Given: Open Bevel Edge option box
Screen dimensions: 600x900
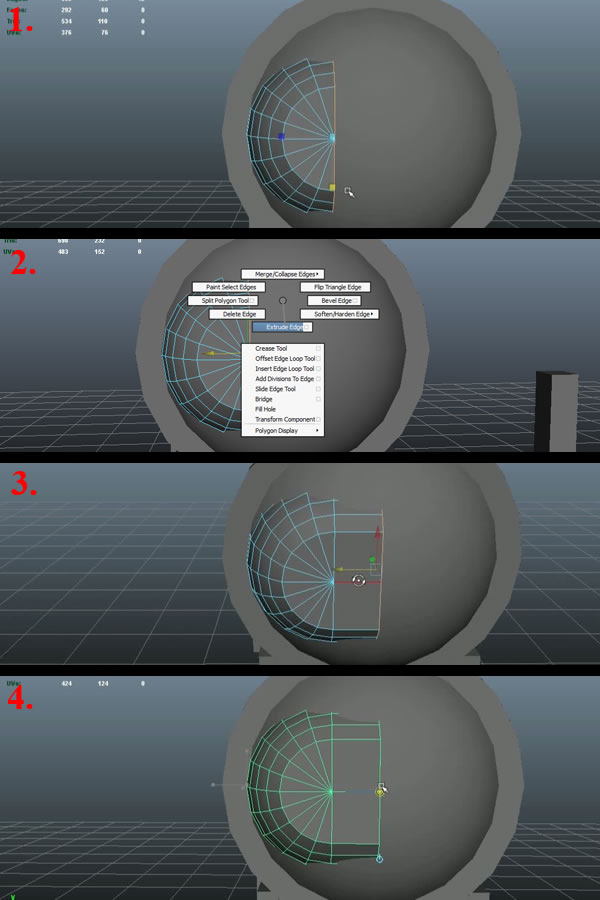Looking at the screenshot, I should pyautogui.click(x=355, y=300).
